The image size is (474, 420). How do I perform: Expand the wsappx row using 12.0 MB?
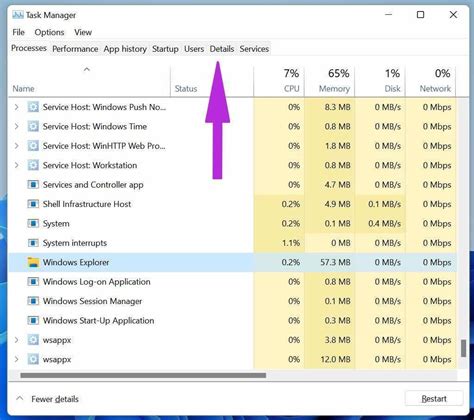point(16,359)
